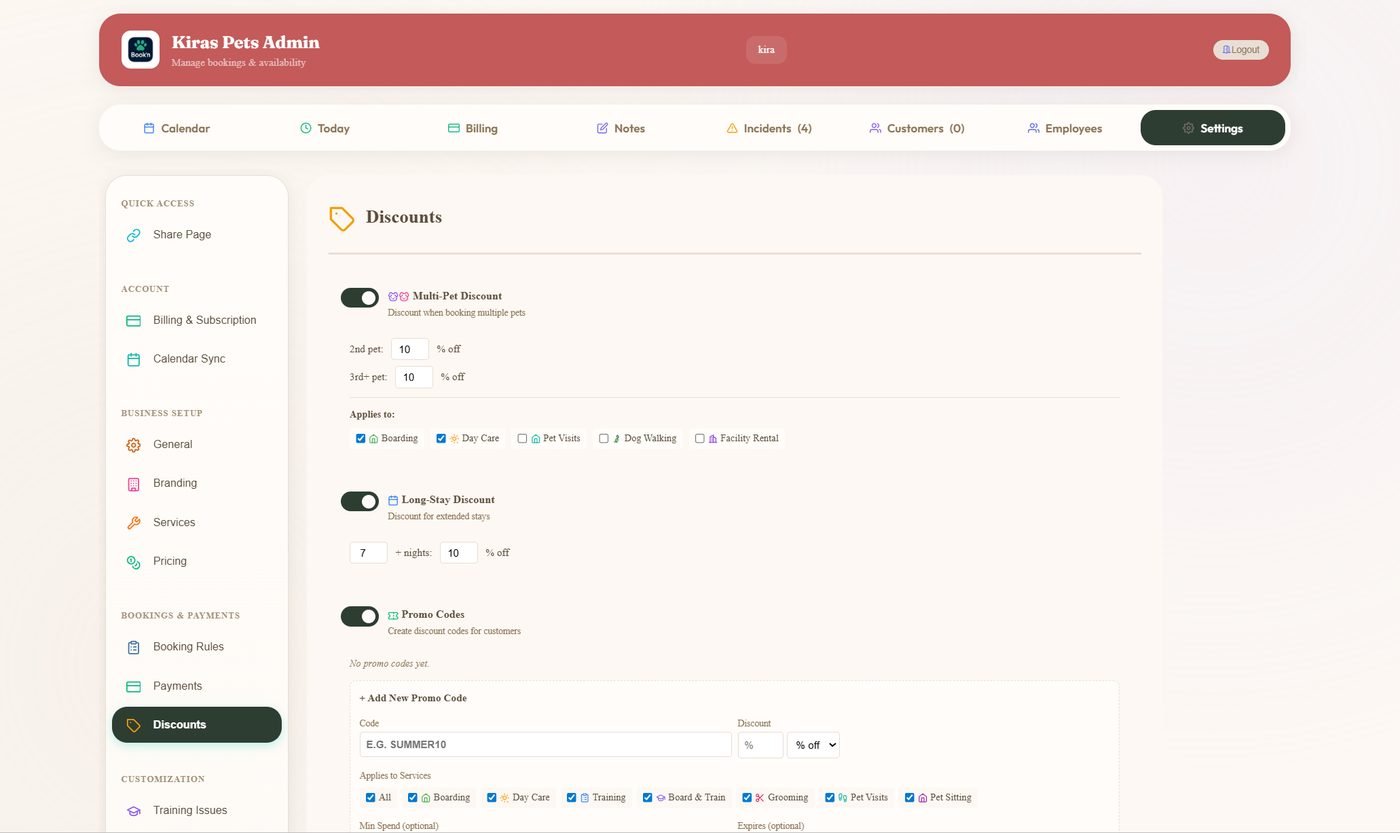Go to Pricing settings
This screenshot has height=833, width=1400.
(x=197, y=562)
